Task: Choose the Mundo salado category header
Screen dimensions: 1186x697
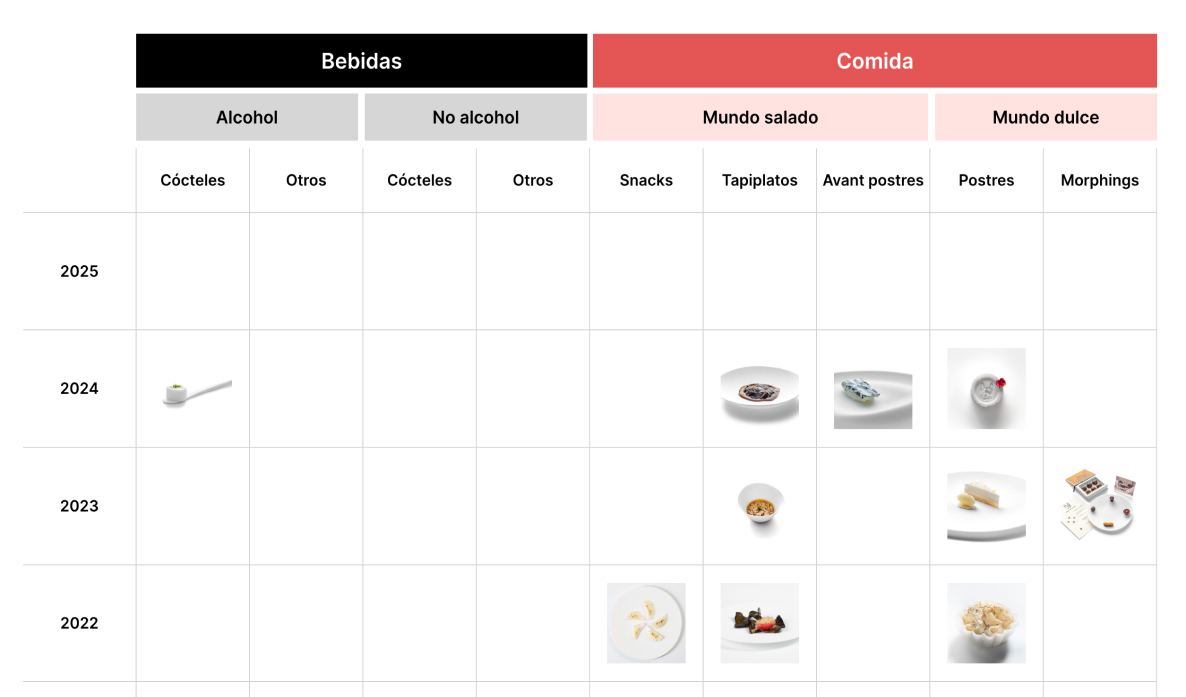Action: [760, 117]
